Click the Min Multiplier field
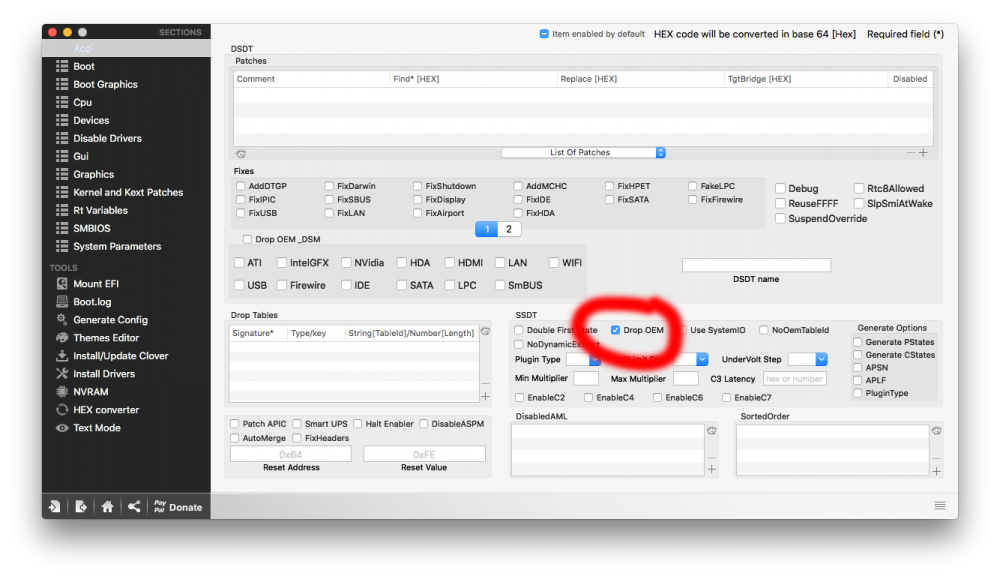The width and height of the screenshot is (1000, 579). 585,378
